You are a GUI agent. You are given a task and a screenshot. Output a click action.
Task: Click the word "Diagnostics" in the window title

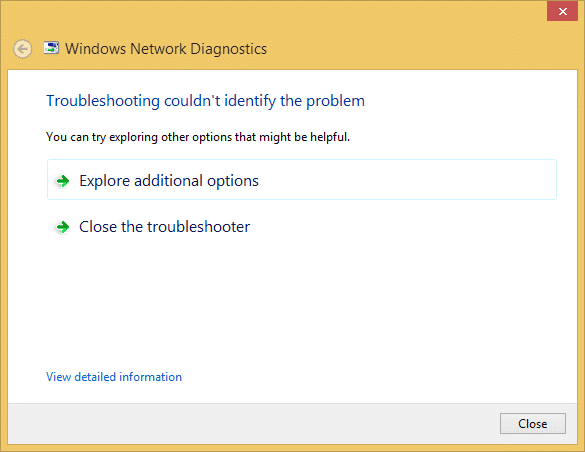229,49
